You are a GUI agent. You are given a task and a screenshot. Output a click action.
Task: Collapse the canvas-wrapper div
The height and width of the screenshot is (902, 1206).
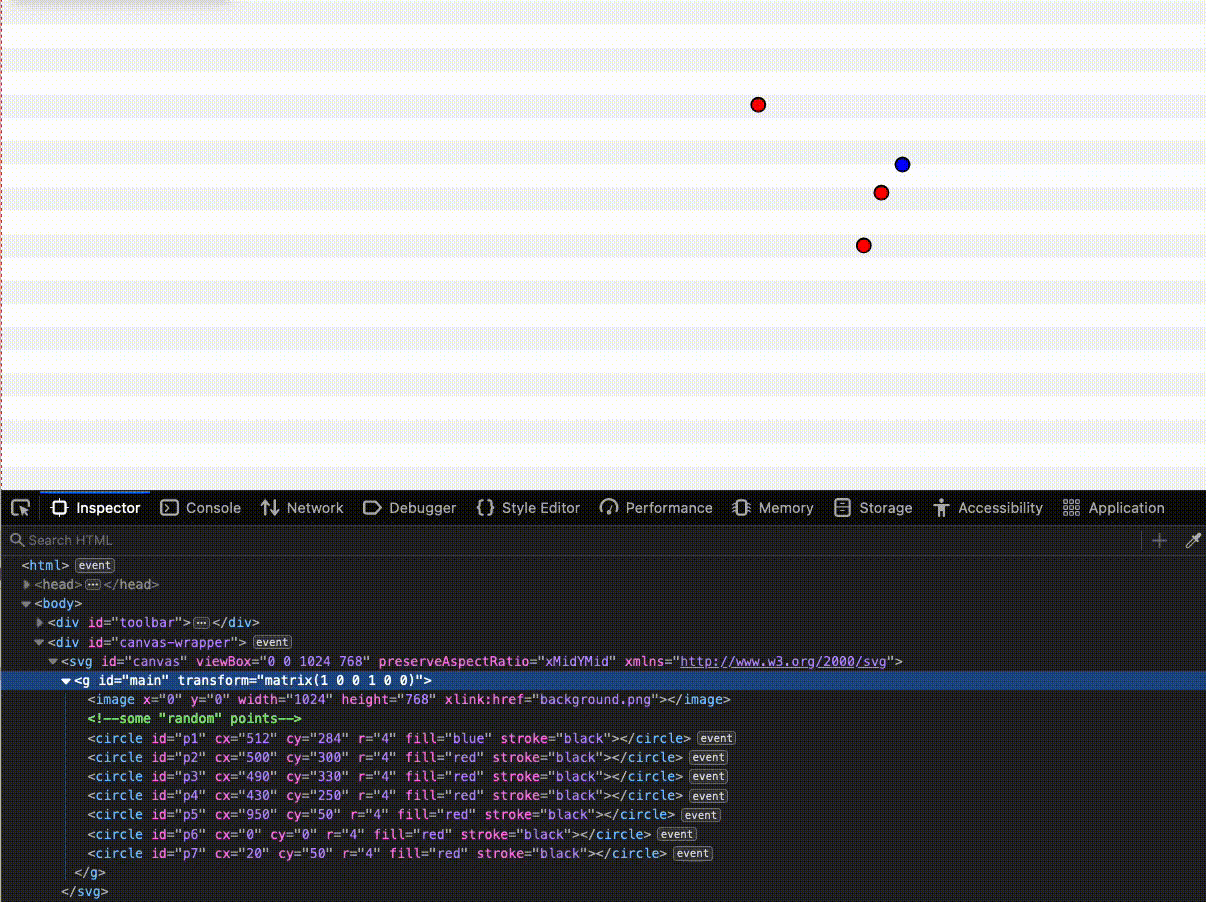click(38, 642)
